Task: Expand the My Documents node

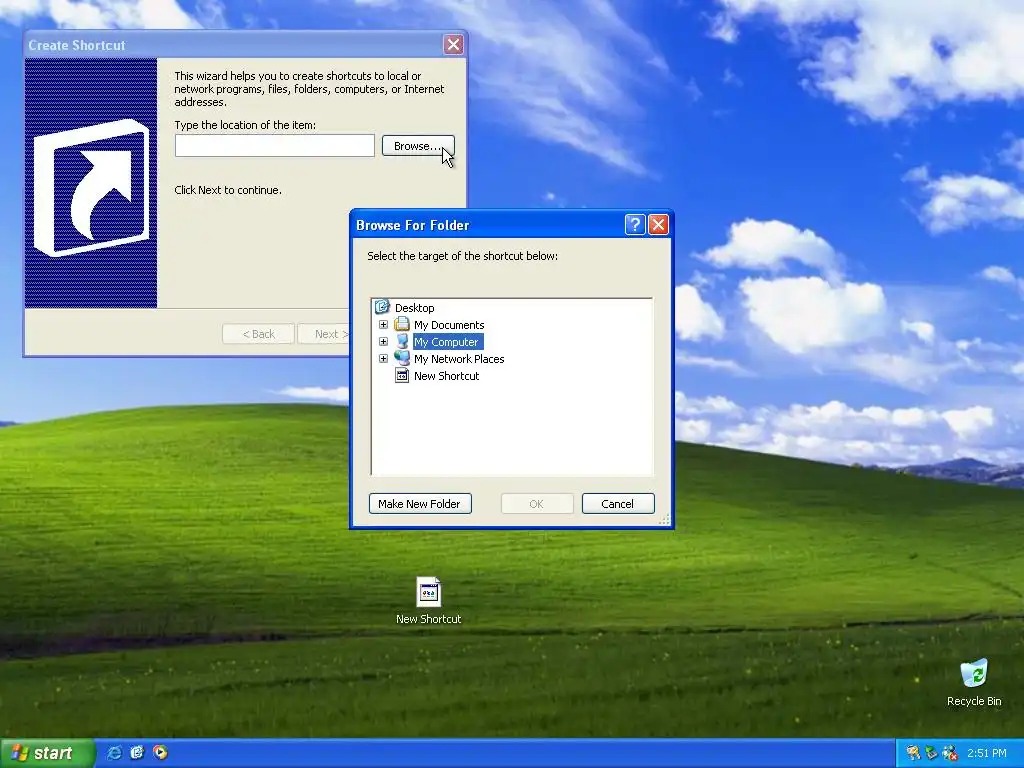Action: [x=383, y=325]
